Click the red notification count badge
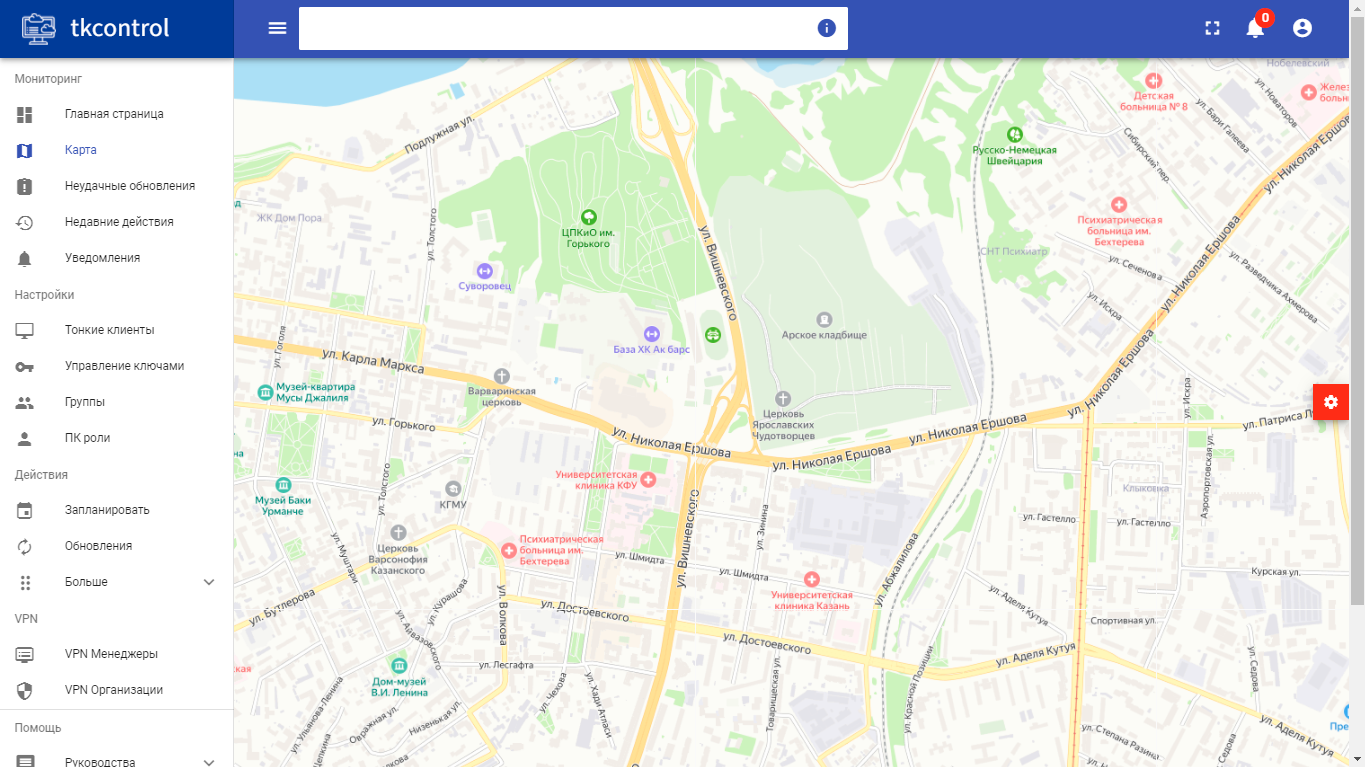Viewport: 1365px width, 767px height. (1265, 17)
